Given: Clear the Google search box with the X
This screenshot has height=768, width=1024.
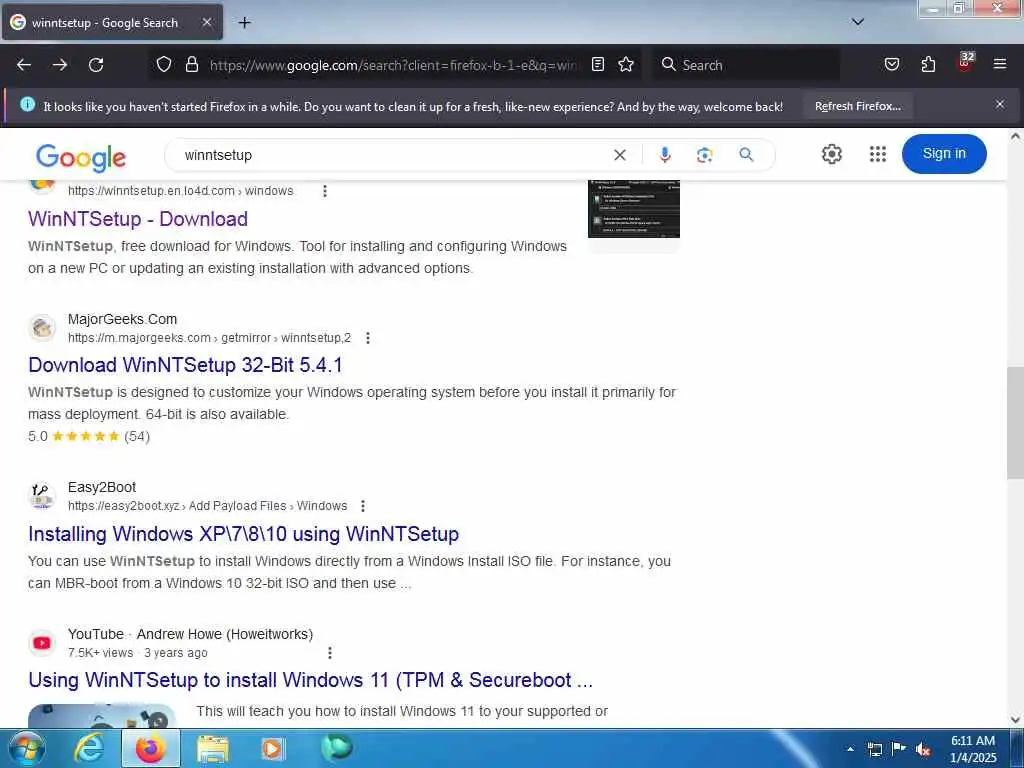Looking at the screenshot, I should [620, 155].
